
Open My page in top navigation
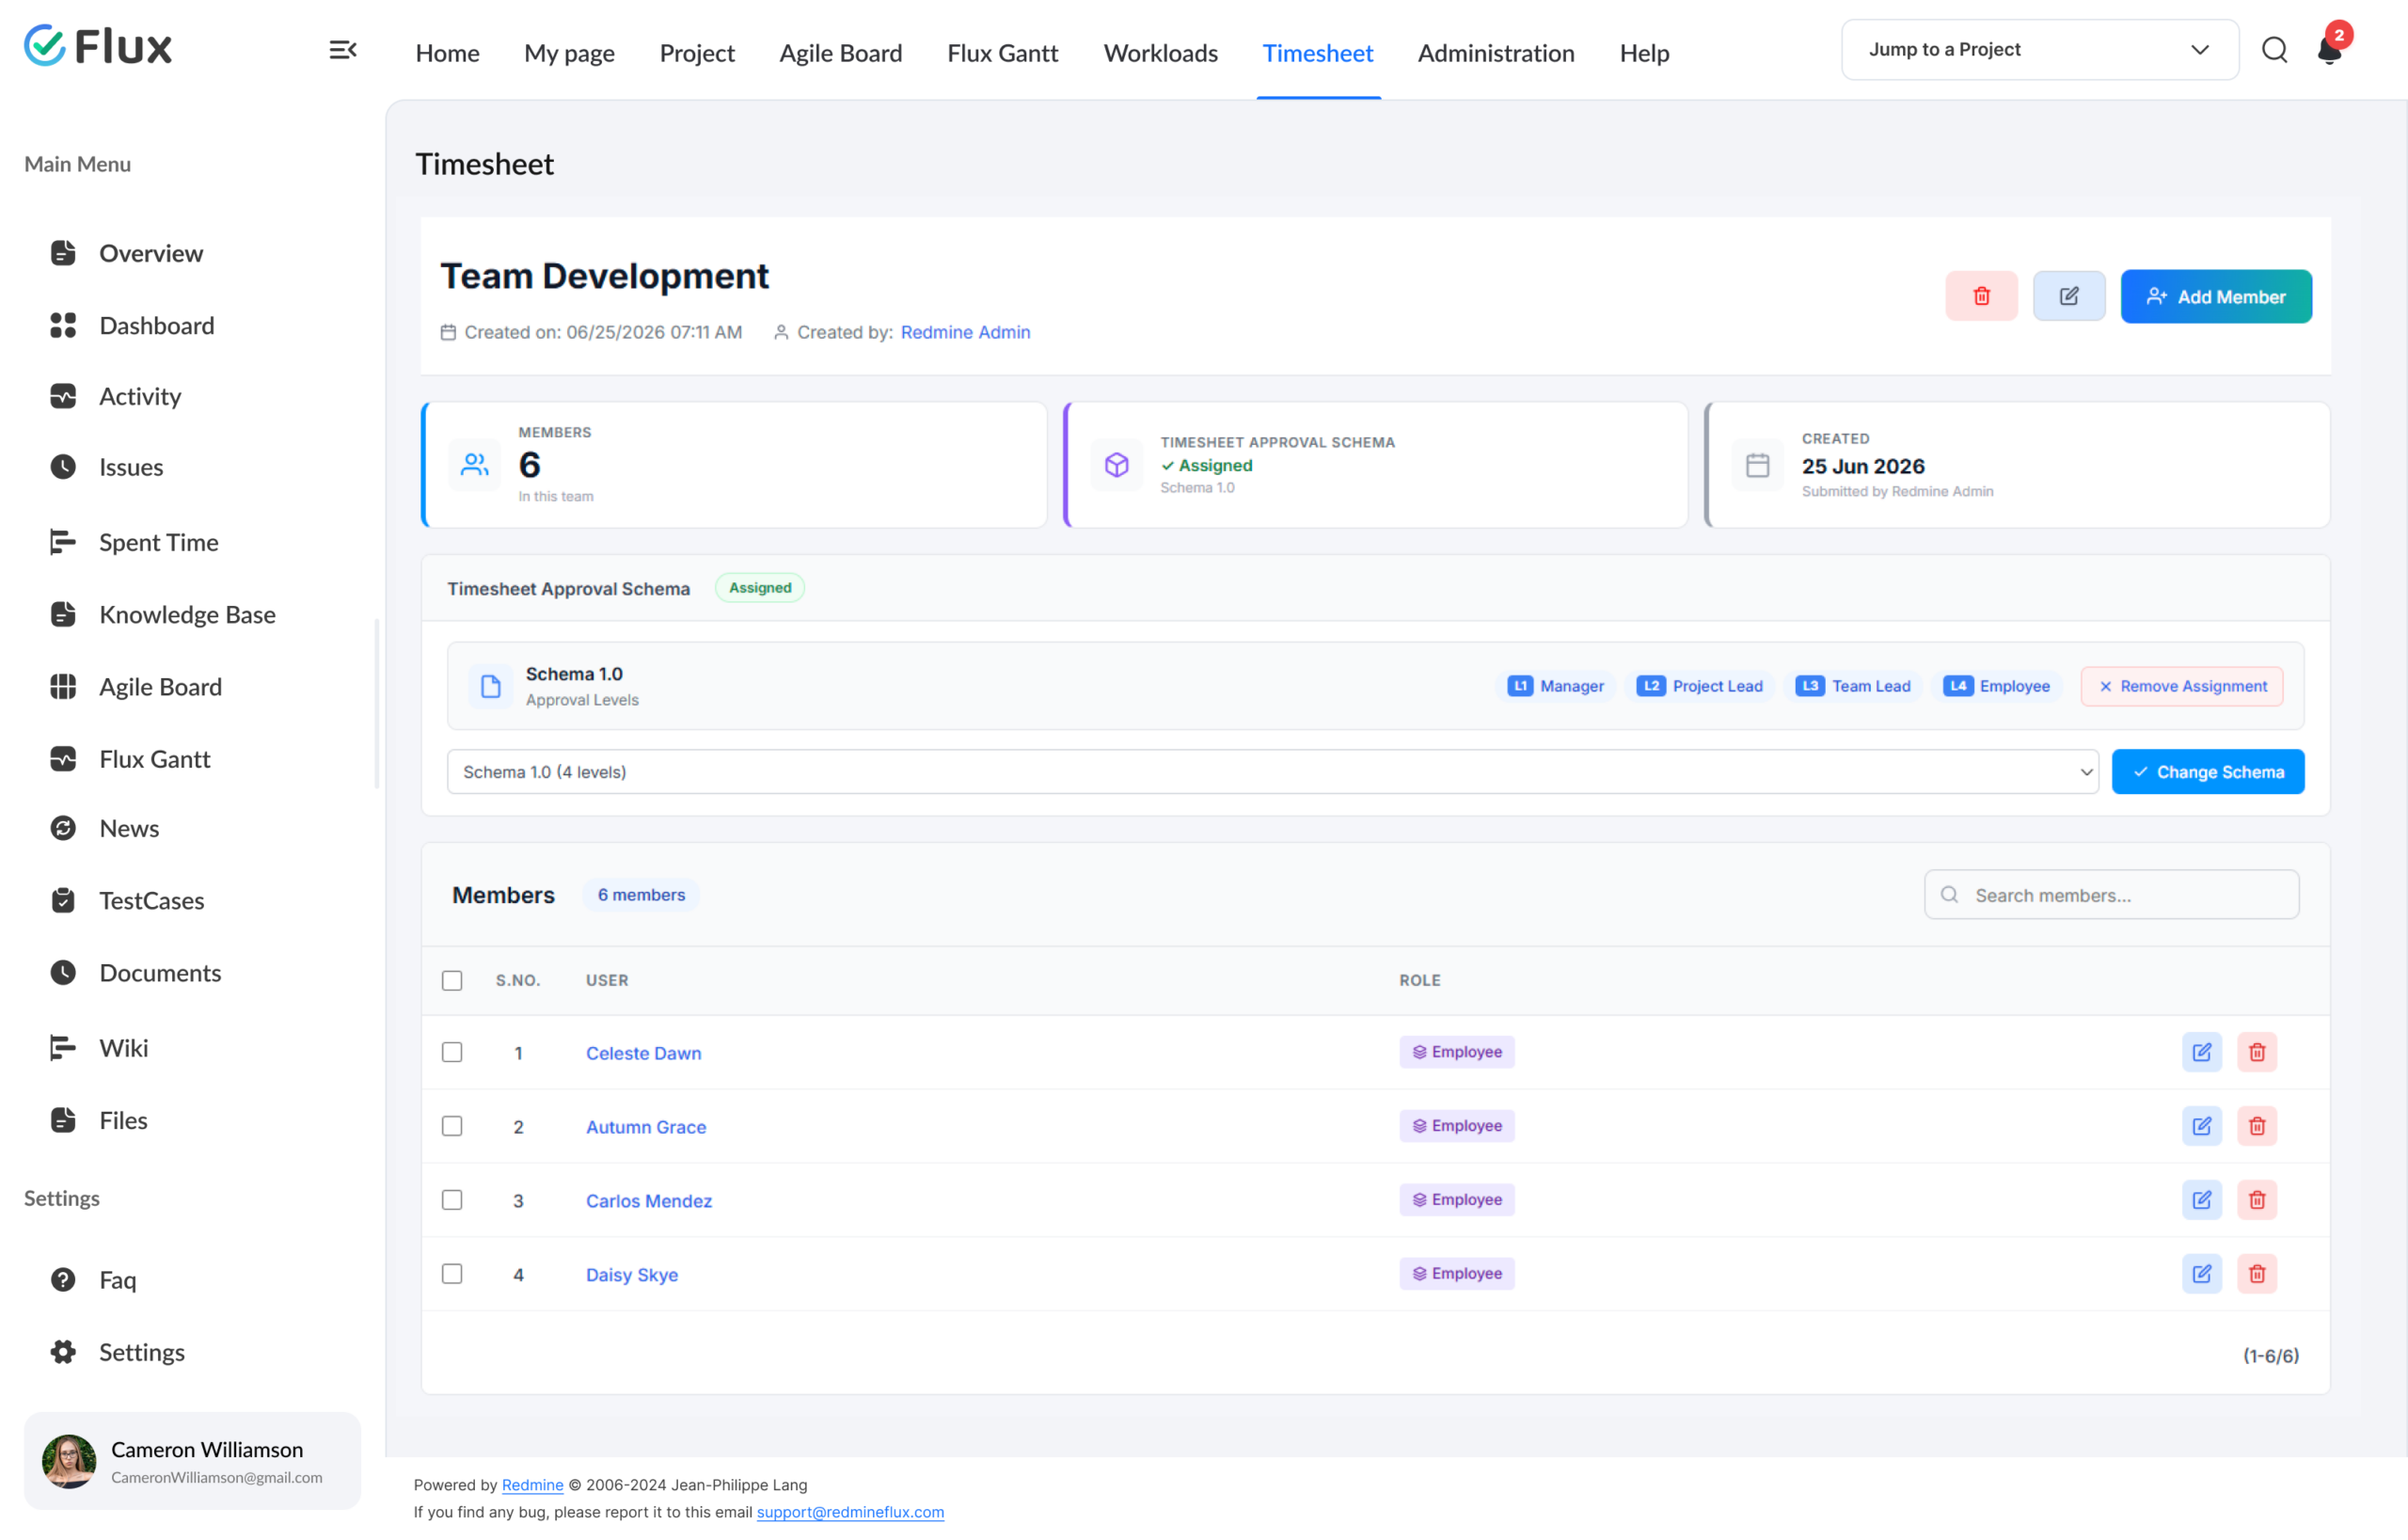tap(569, 53)
